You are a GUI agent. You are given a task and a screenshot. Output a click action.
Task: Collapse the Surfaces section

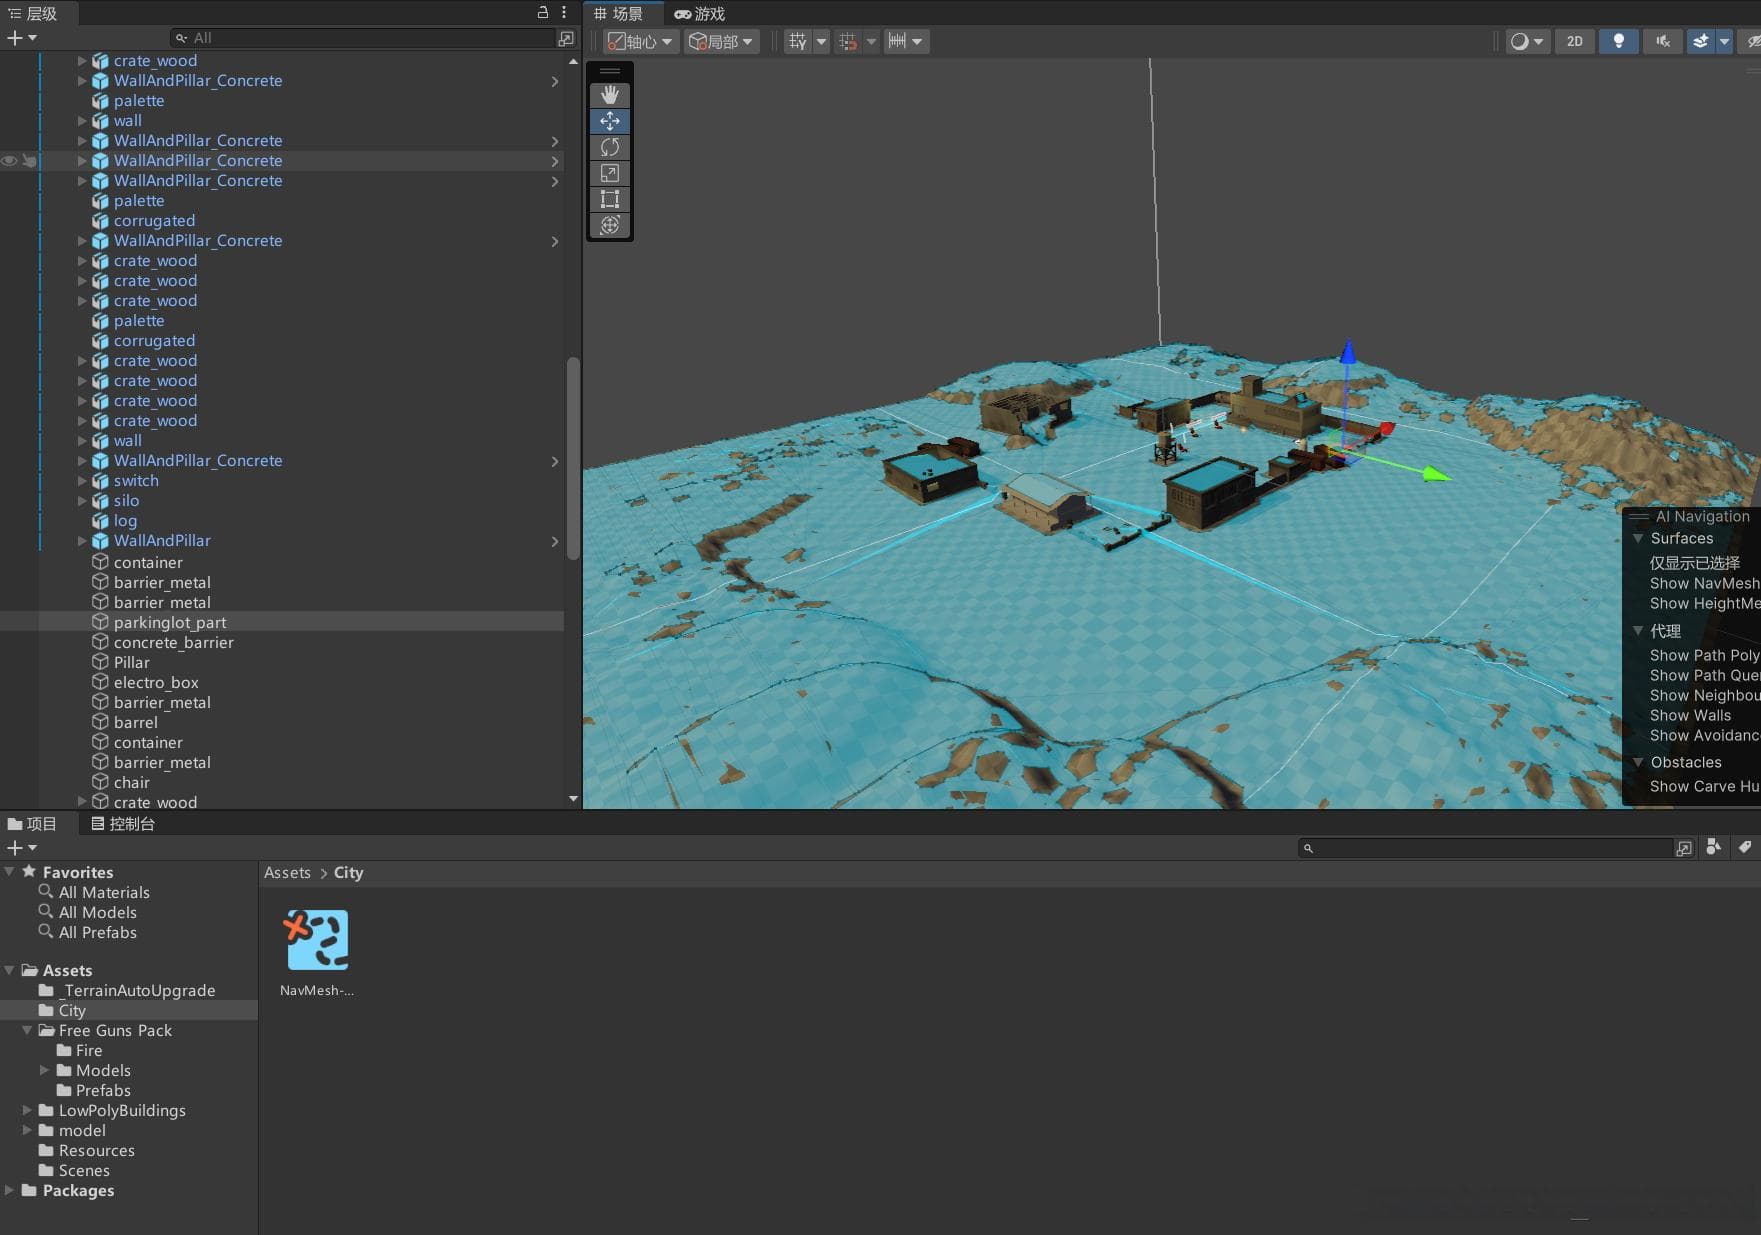[x=1638, y=539]
